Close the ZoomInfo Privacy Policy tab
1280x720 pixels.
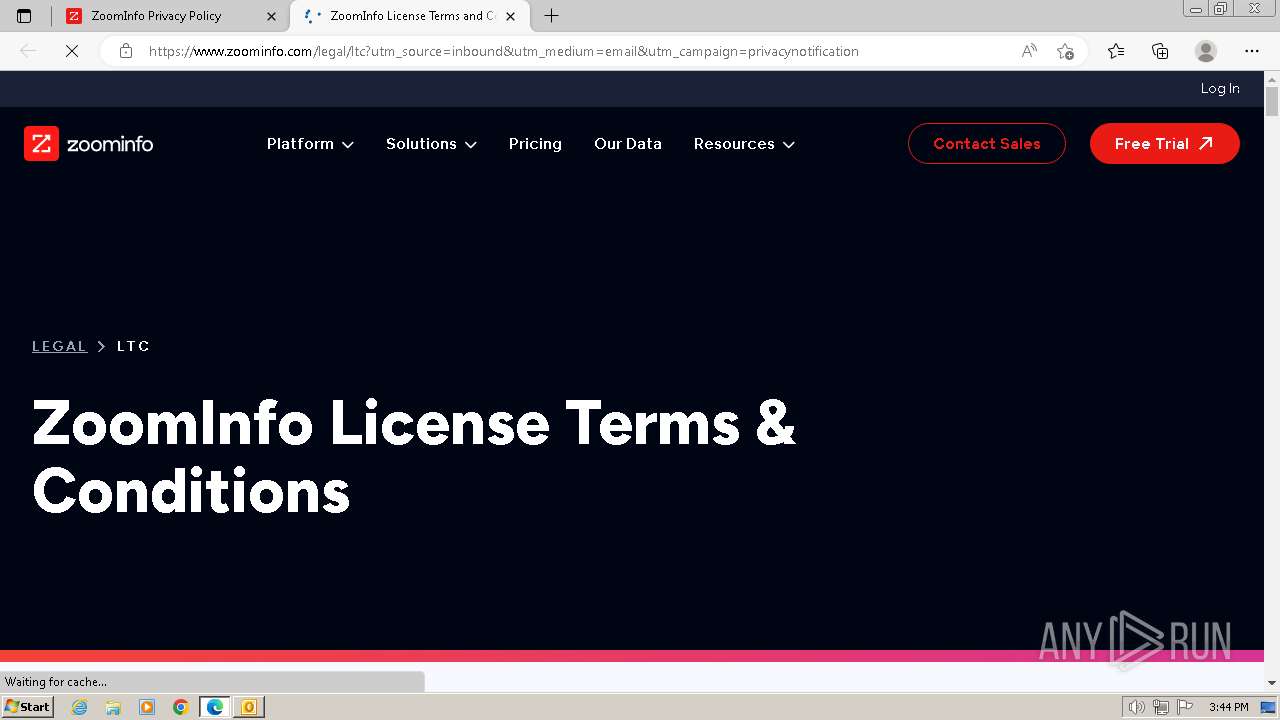(x=271, y=16)
